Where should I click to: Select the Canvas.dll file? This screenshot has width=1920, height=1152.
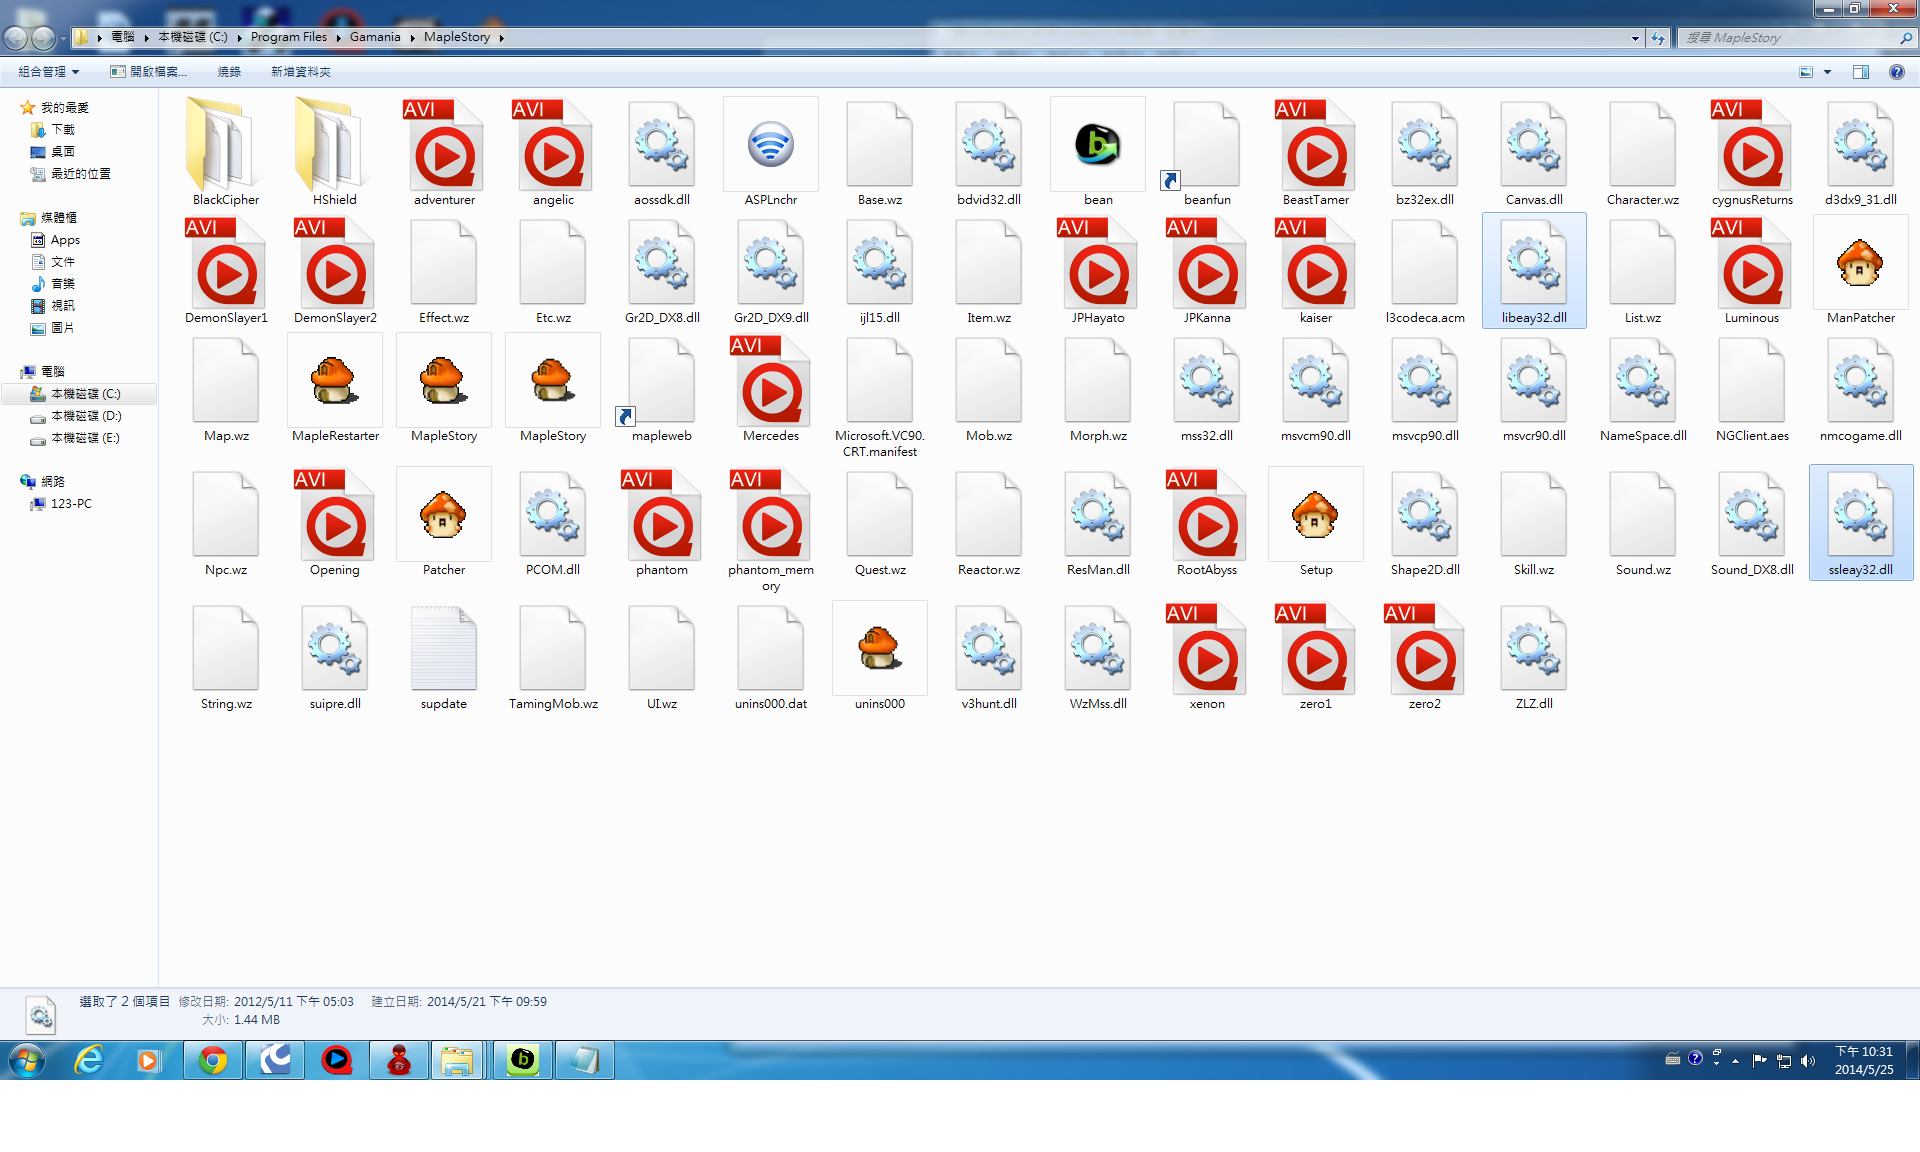pos(1534,152)
